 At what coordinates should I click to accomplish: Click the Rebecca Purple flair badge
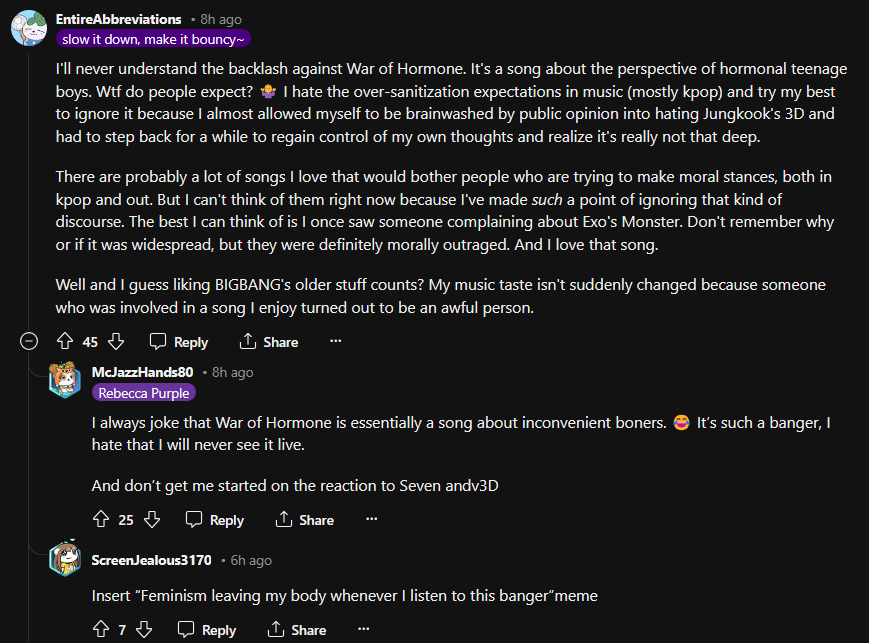(x=144, y=393)
